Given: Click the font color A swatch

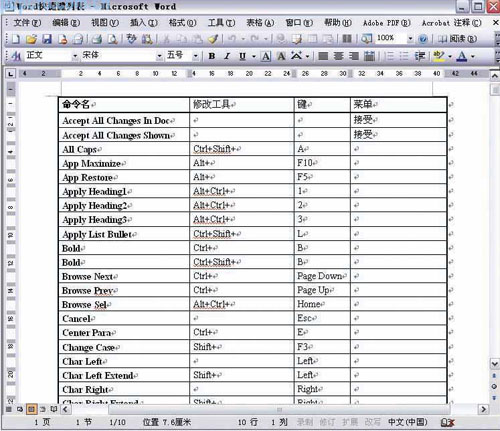Looking at the screenshot, I should [462, 56].
